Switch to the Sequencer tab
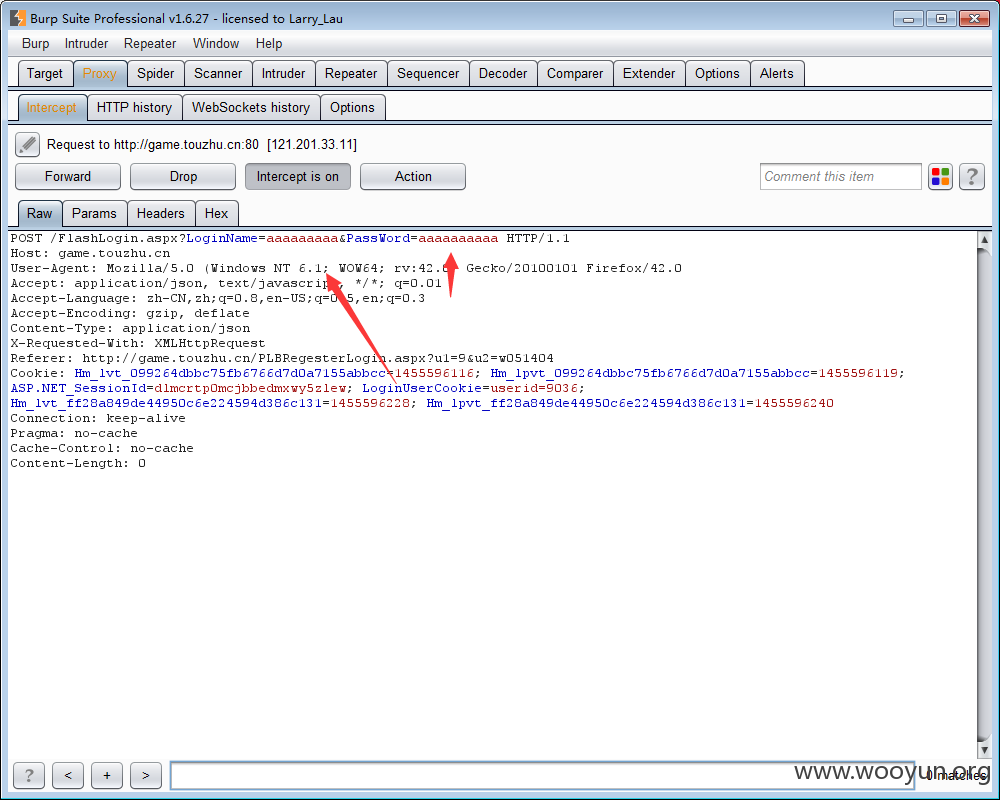 (x=428, y=74)
